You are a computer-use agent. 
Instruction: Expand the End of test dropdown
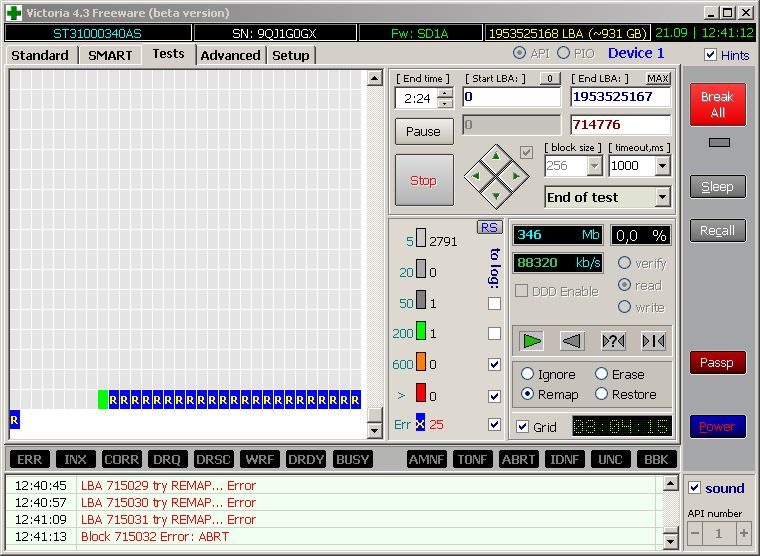pyautogui.click(x=663, y=197)
